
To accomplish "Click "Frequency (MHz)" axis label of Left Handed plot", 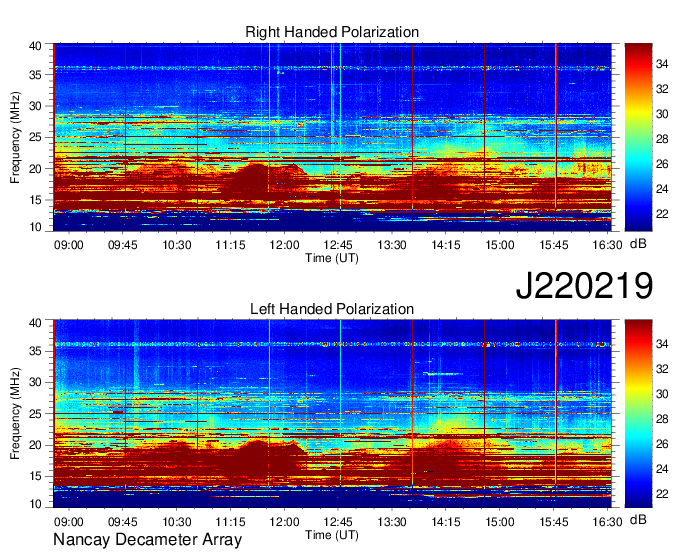I will tap(15, 414).
